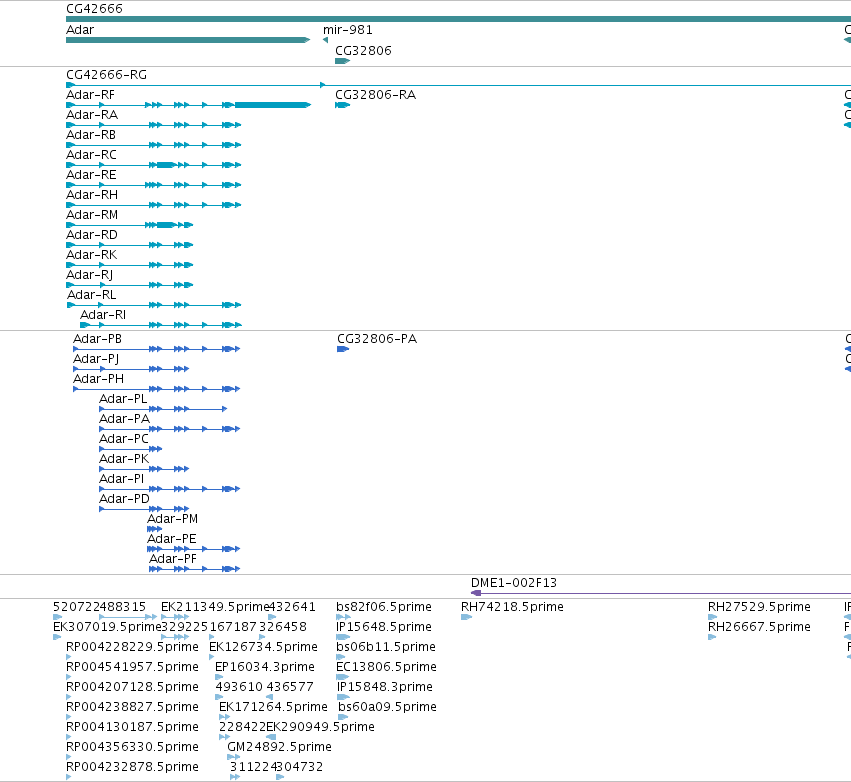Click the CG32806-PA protein label
This screenshot has width=851, height=782.
(377, 339)
